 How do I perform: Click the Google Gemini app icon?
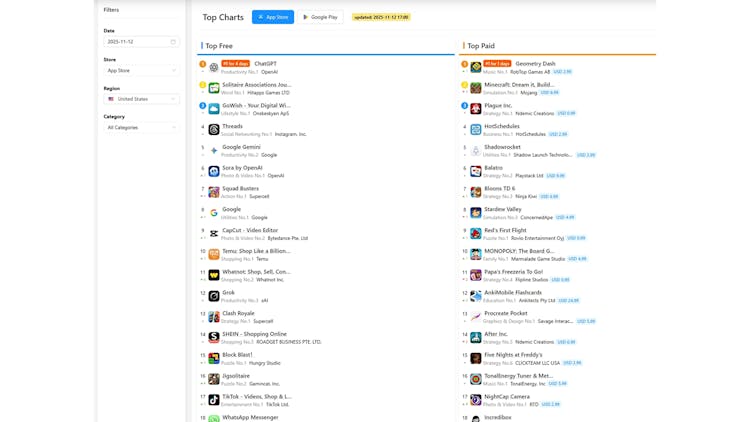click(214, 151)
